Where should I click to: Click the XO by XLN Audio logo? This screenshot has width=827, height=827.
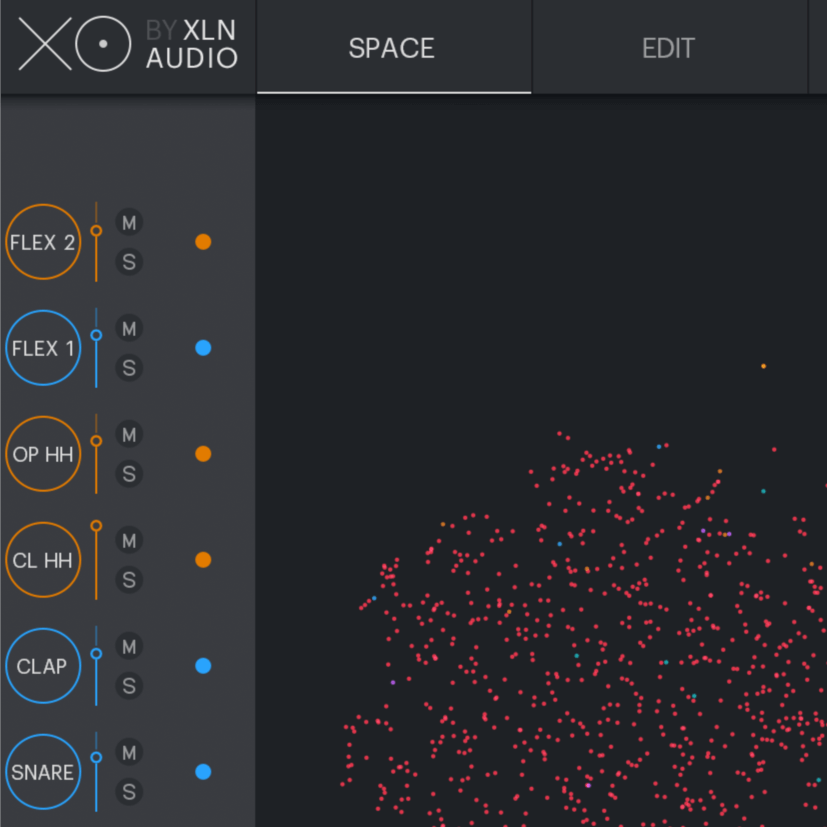(128, 44)
